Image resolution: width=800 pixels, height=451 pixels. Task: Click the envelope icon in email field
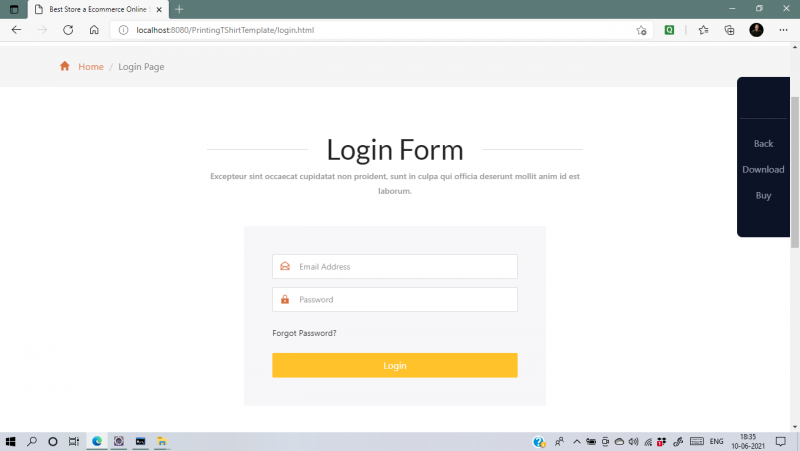(x=285, y=266)
